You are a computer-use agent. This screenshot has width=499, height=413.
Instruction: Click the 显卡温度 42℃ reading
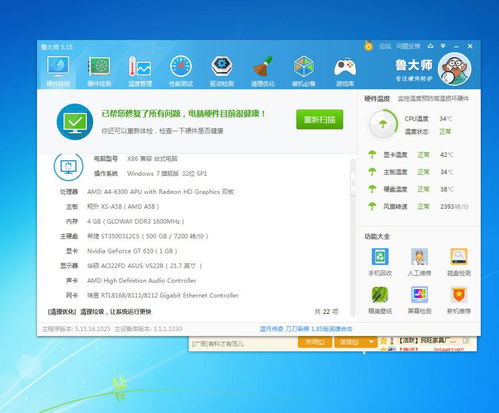(447, 155)
